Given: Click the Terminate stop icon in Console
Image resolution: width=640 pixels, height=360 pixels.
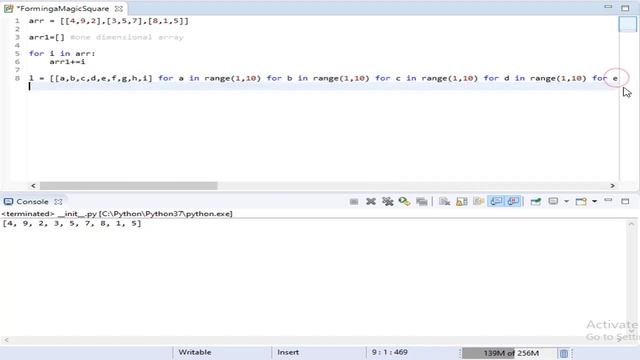Looking at the screenshot, I should 354,202.
